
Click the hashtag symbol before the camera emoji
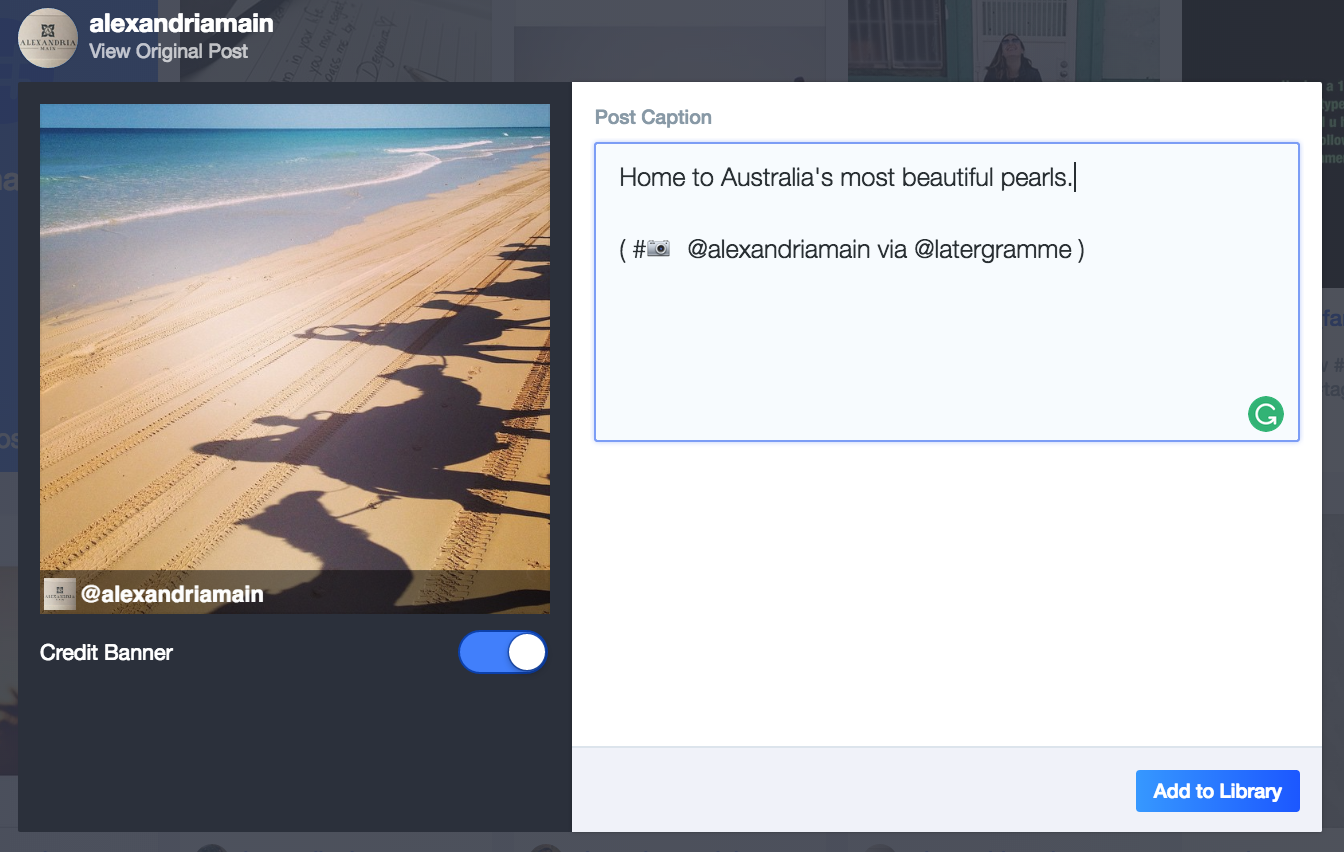click(639, 249)
